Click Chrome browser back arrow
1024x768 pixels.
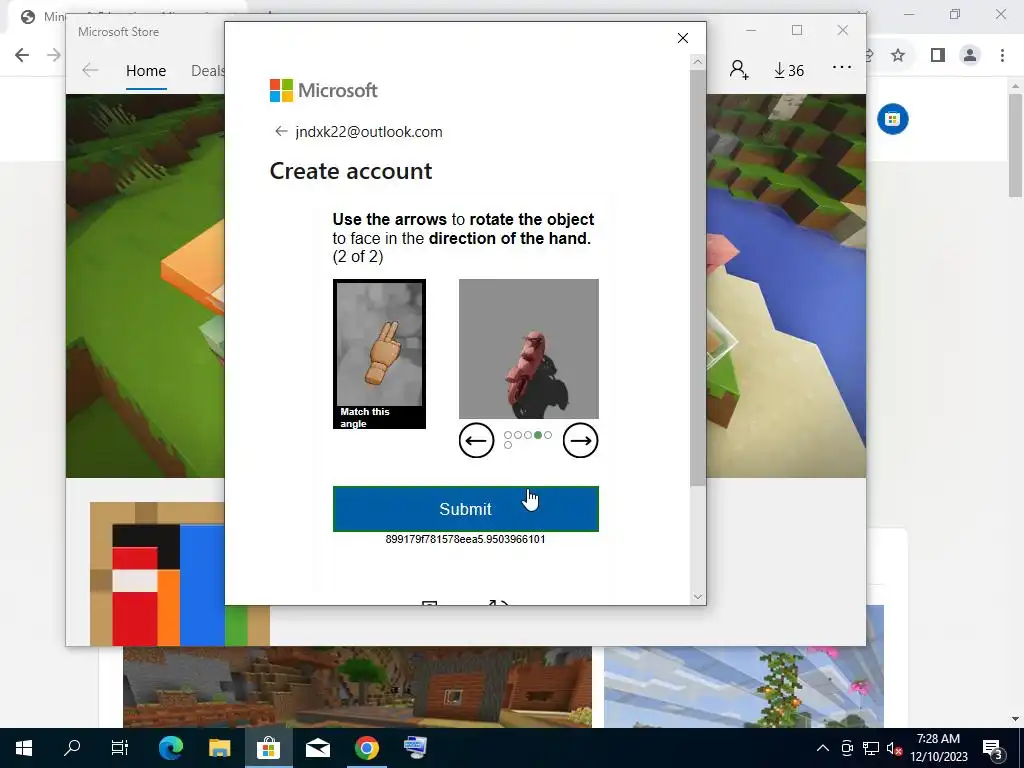coord(22,55)
